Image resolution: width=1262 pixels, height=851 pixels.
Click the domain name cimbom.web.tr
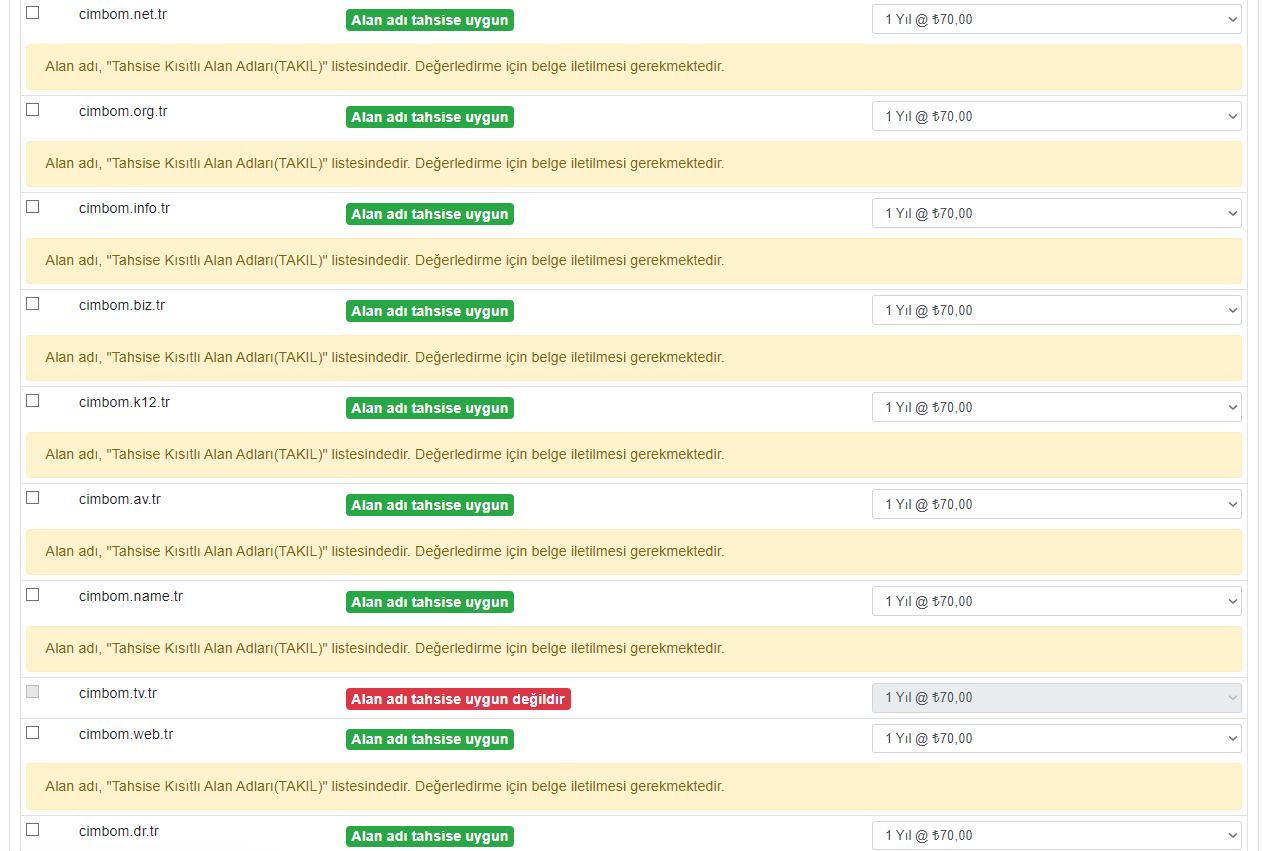pyautogui.click(x=126, y=734)
